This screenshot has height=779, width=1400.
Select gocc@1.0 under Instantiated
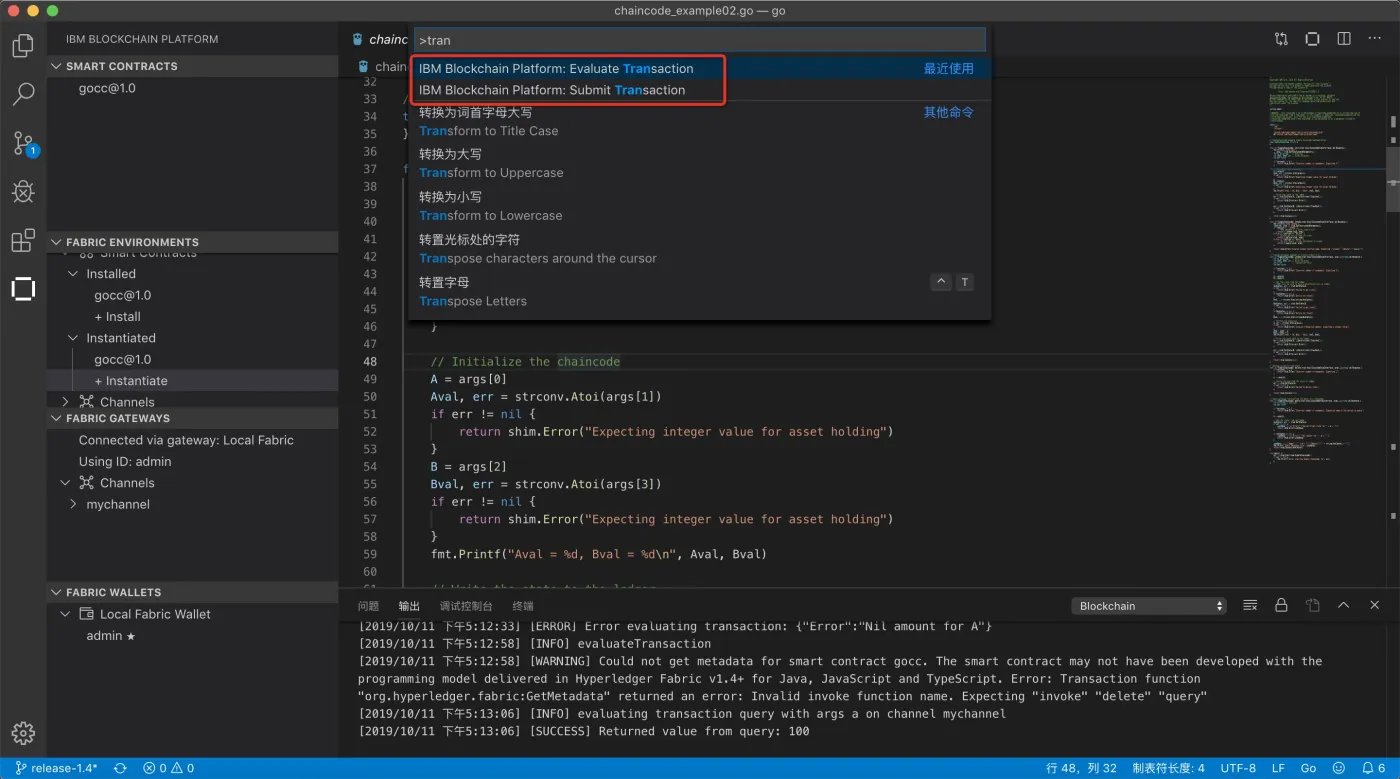coord(123,359)
